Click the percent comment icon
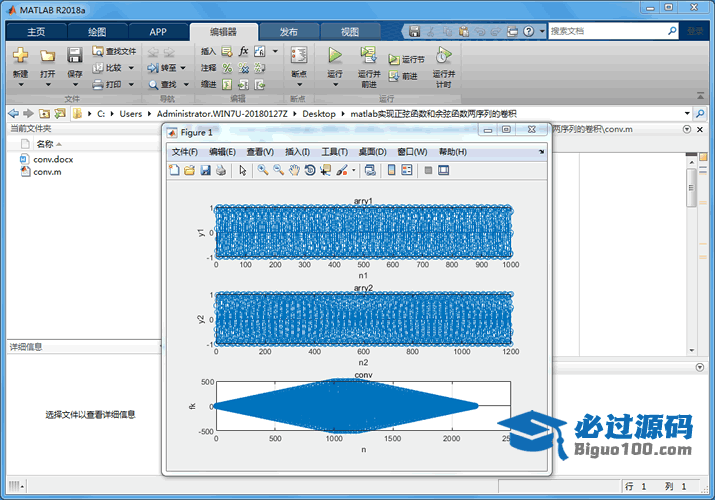The image size is (715, 500). coord(227,68)
